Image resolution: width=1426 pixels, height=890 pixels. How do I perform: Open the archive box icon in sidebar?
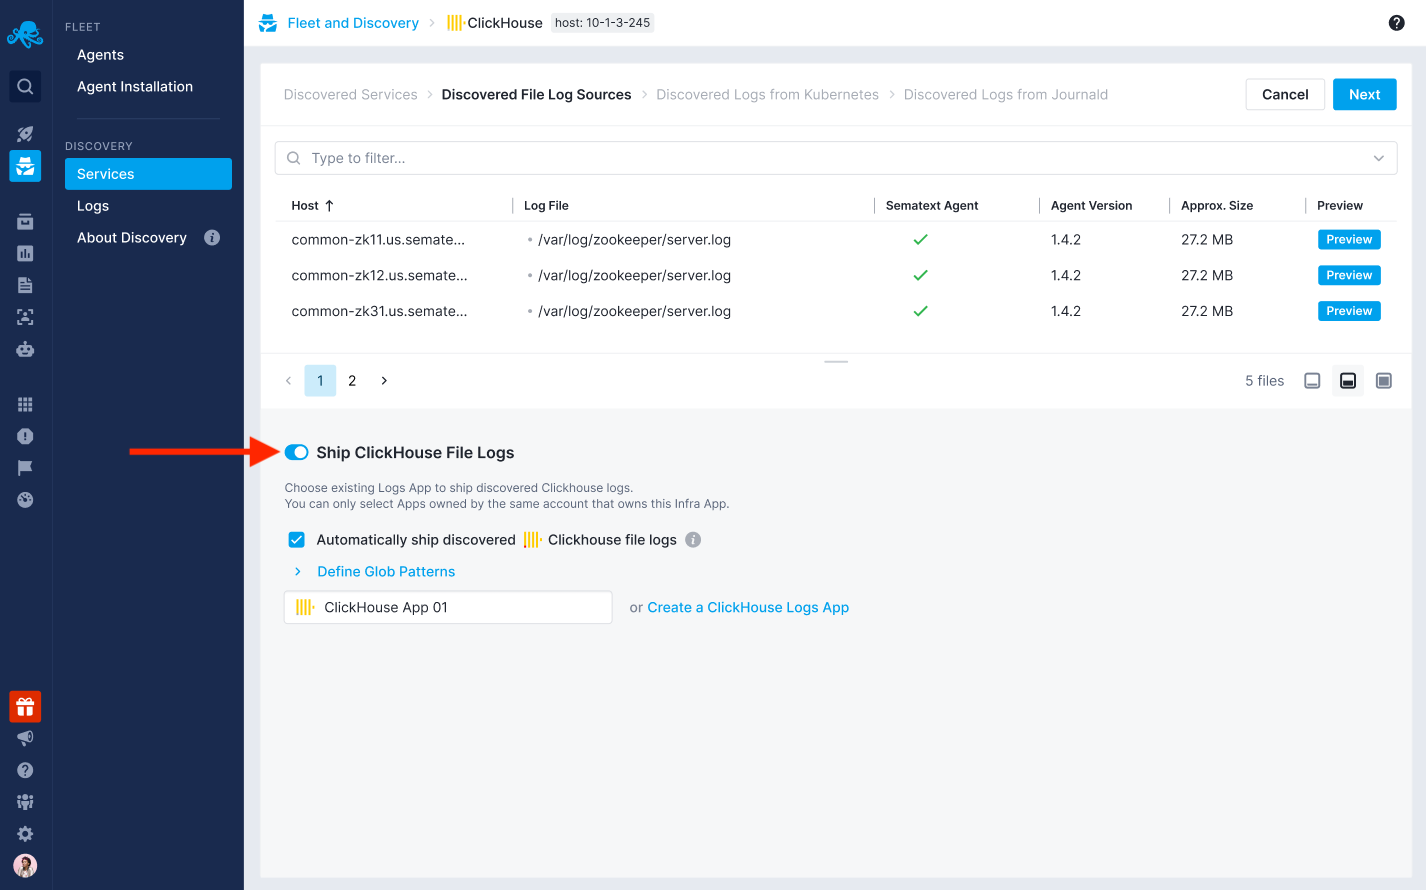point(25,222)
